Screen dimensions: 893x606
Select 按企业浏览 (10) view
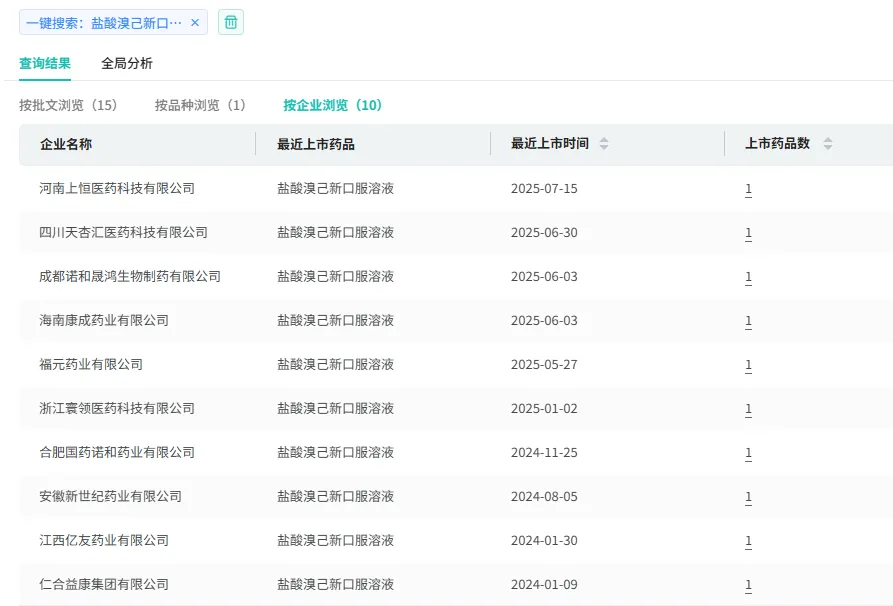point(332,105)
